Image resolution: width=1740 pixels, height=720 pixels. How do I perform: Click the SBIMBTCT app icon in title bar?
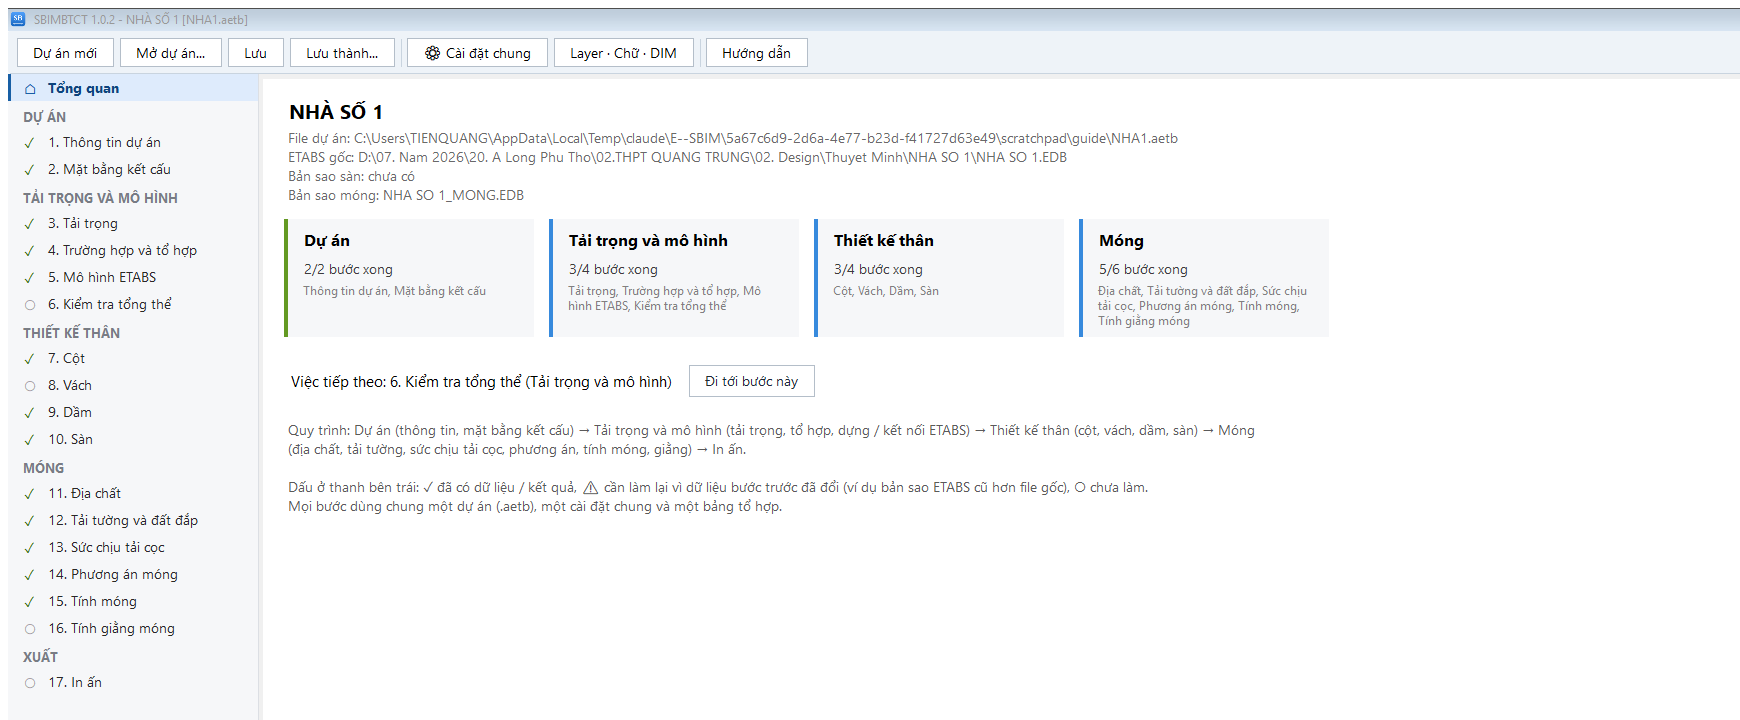click(17, 19)
